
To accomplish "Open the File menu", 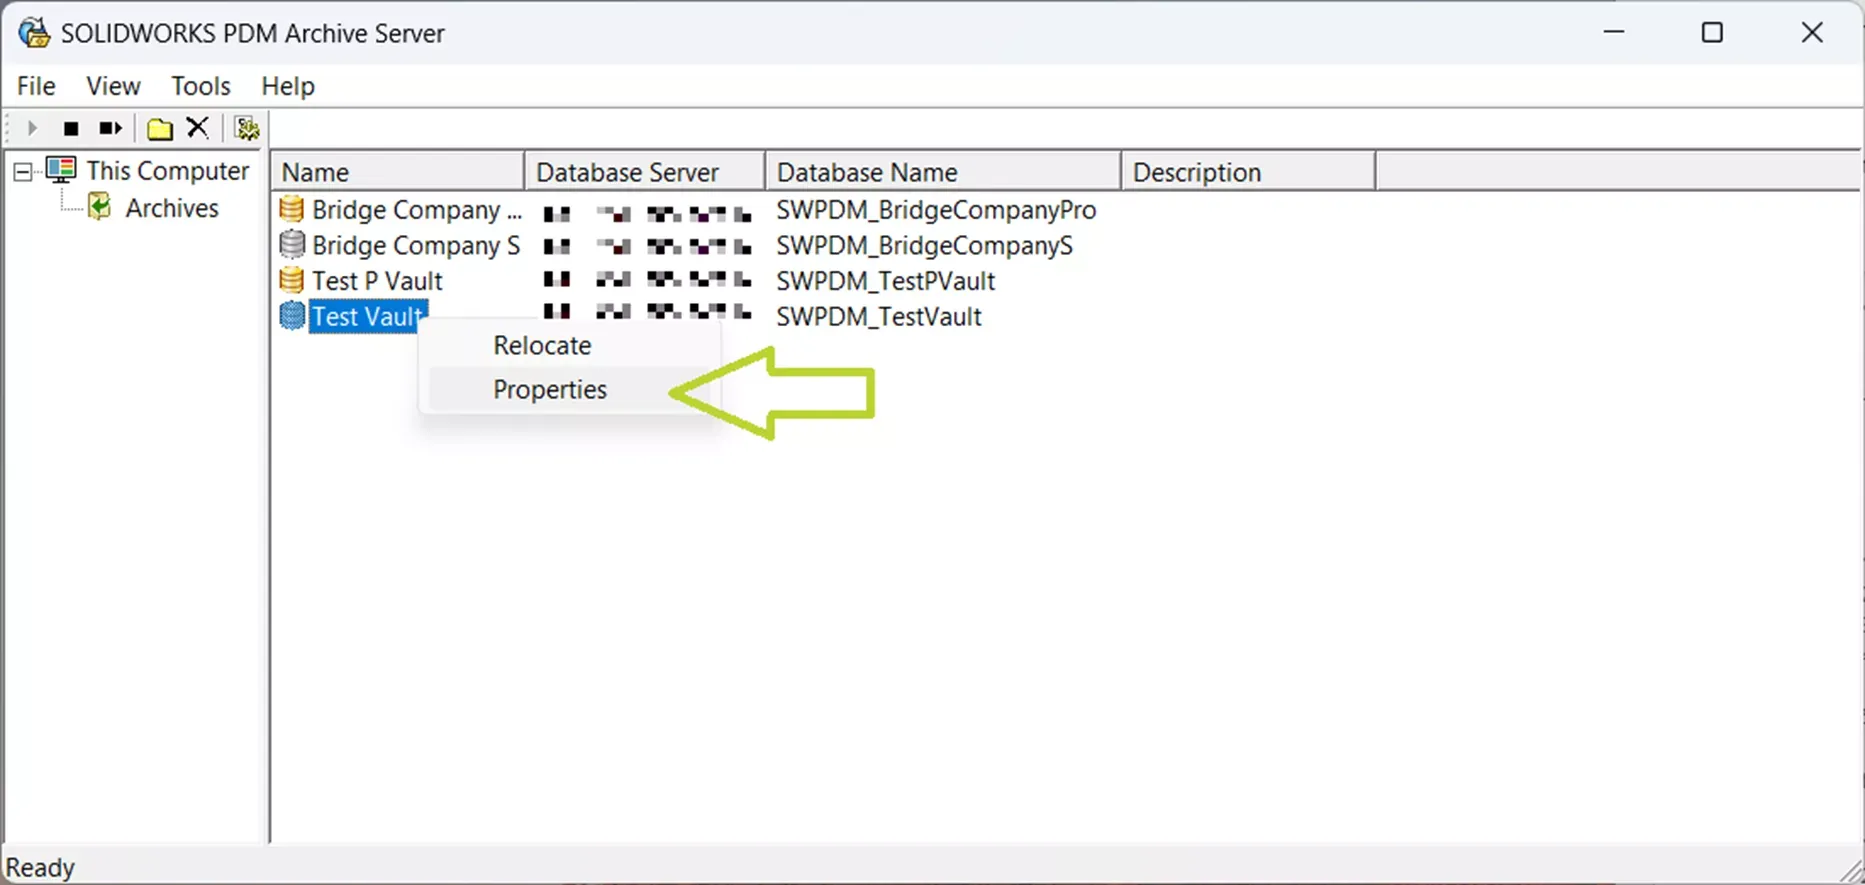I will (x=36, y=86).
